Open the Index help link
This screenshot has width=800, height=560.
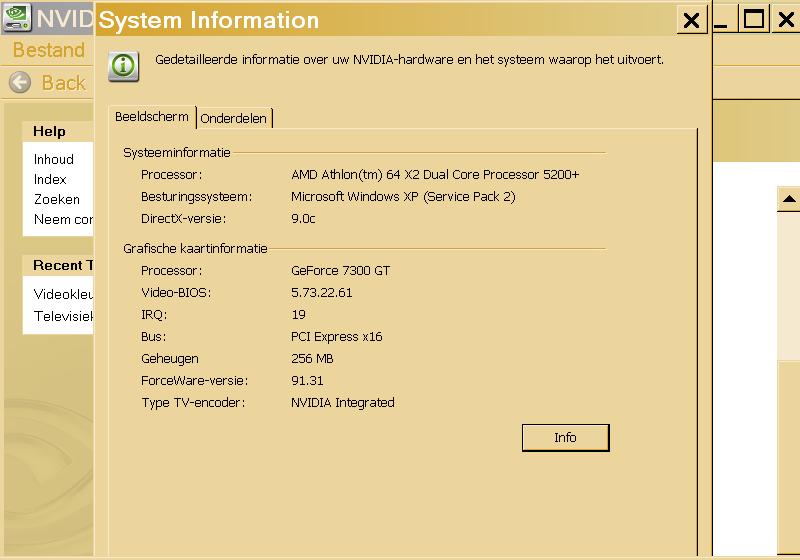pyautogui.click(x=50, y=180)
